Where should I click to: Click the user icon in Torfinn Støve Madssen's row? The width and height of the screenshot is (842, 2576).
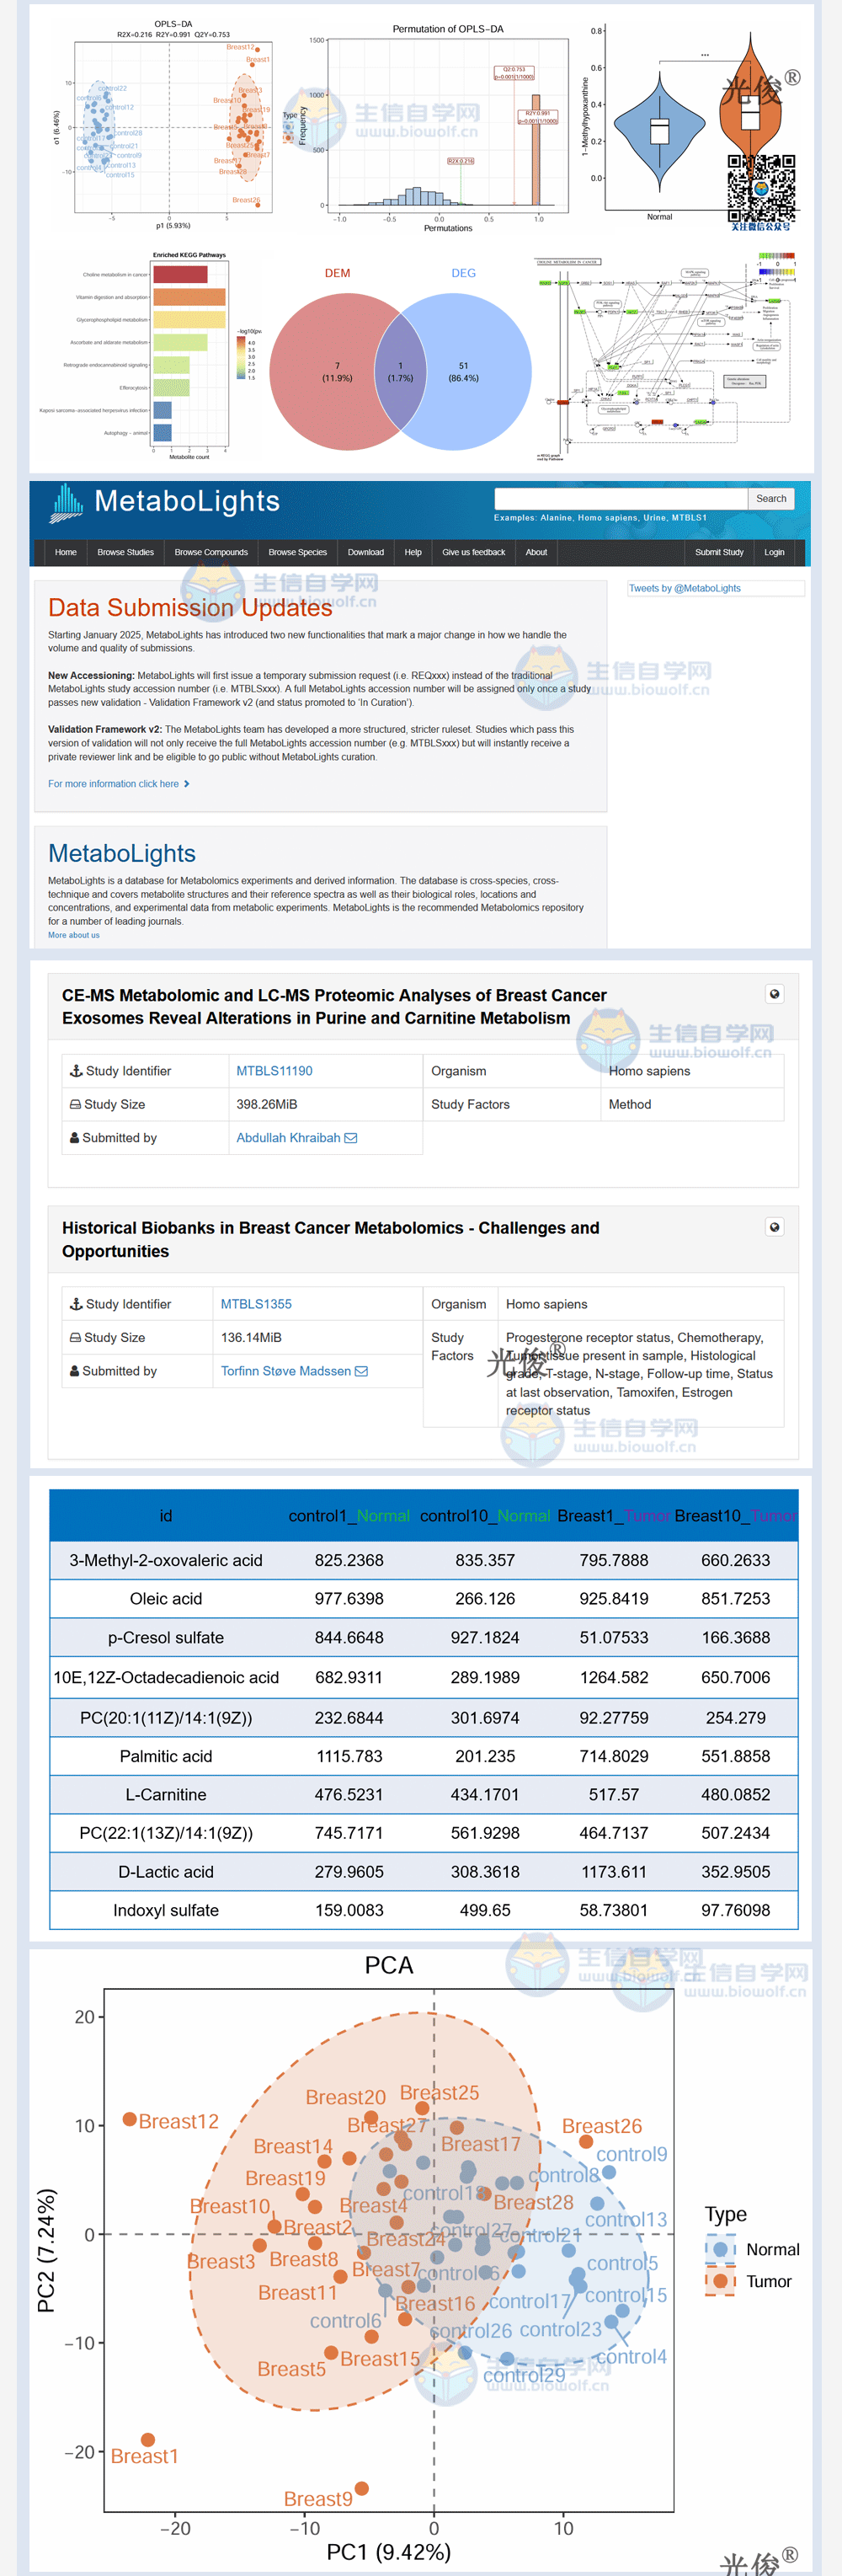click(x=74, y=1371)
